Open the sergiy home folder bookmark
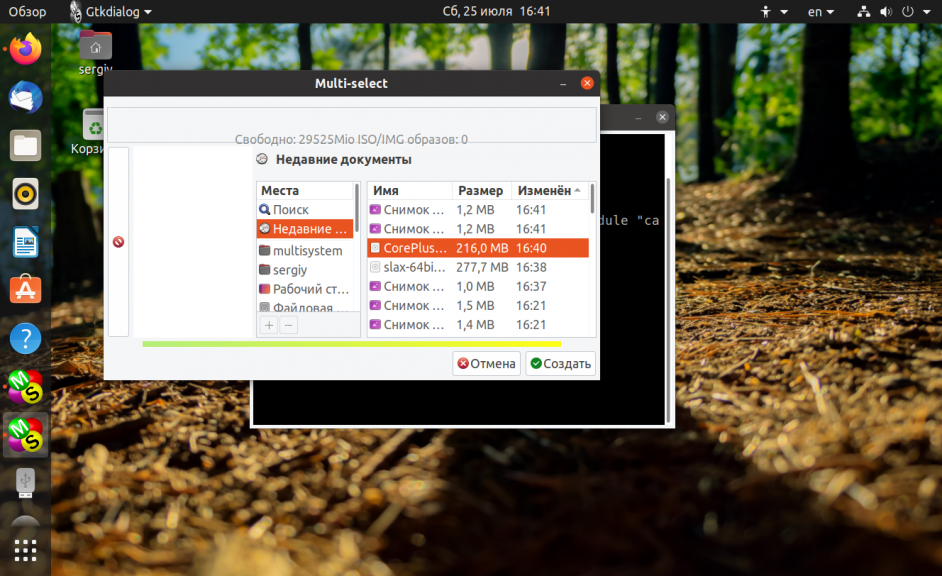This screenshot has height=576, width=942. coord(293,270)
